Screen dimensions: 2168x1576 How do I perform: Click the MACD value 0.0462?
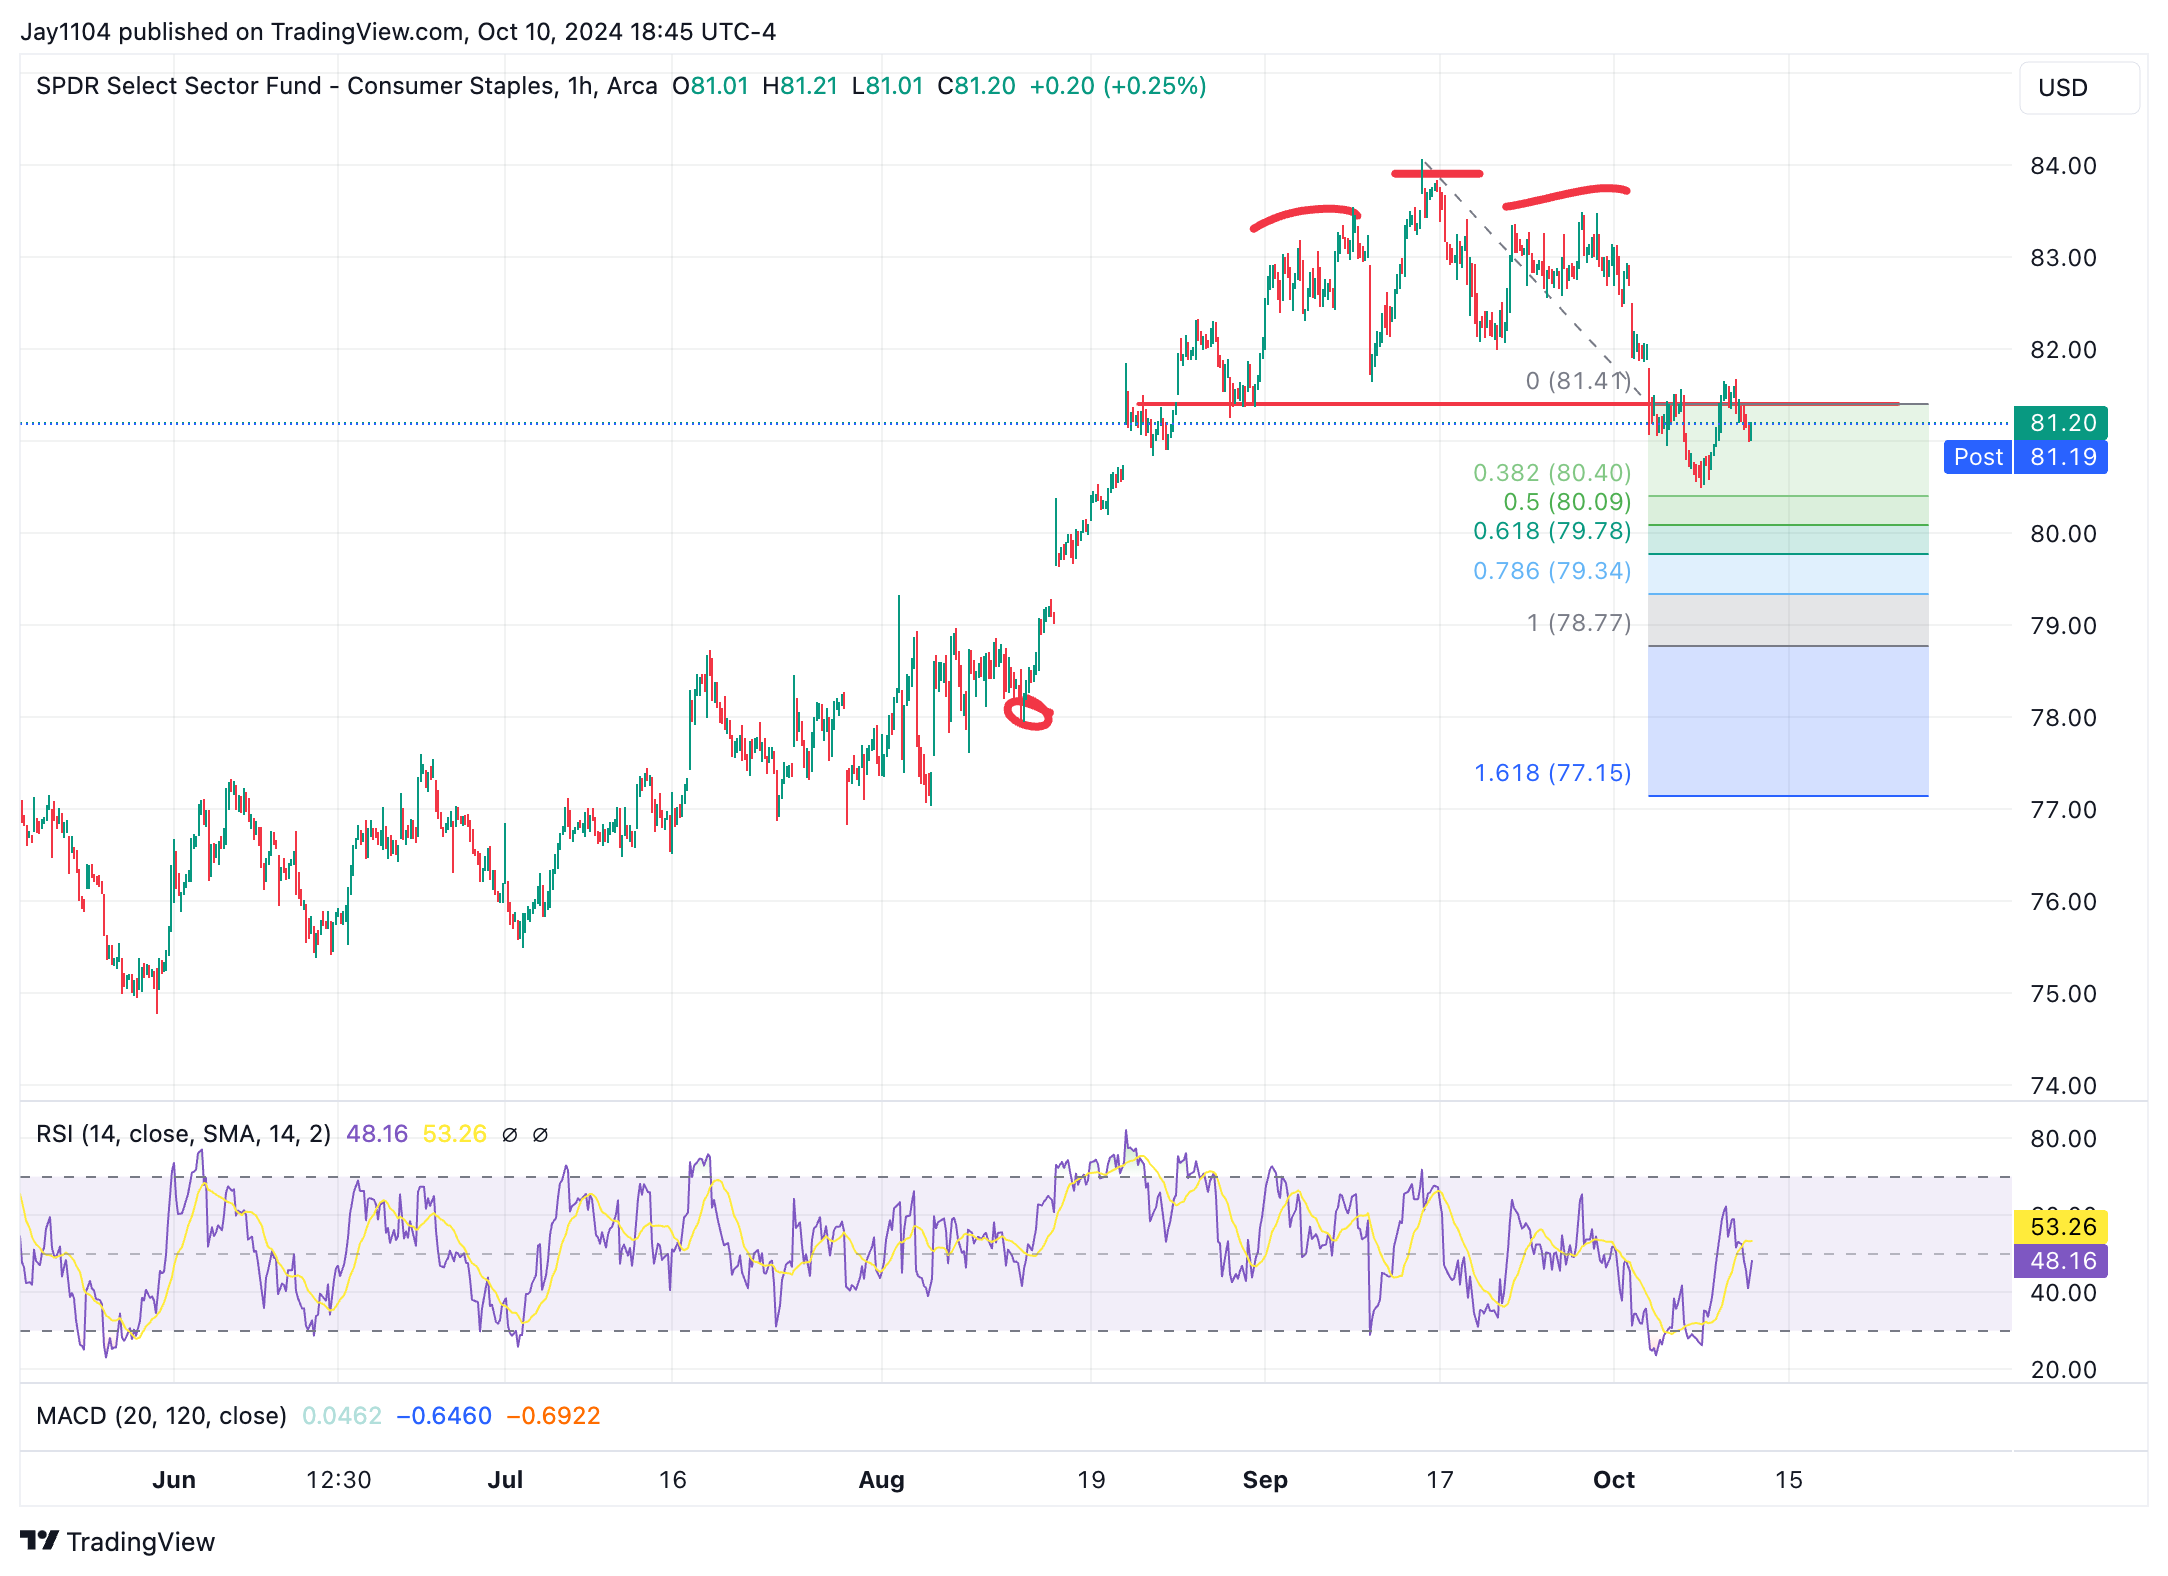tap(342, 1416)
